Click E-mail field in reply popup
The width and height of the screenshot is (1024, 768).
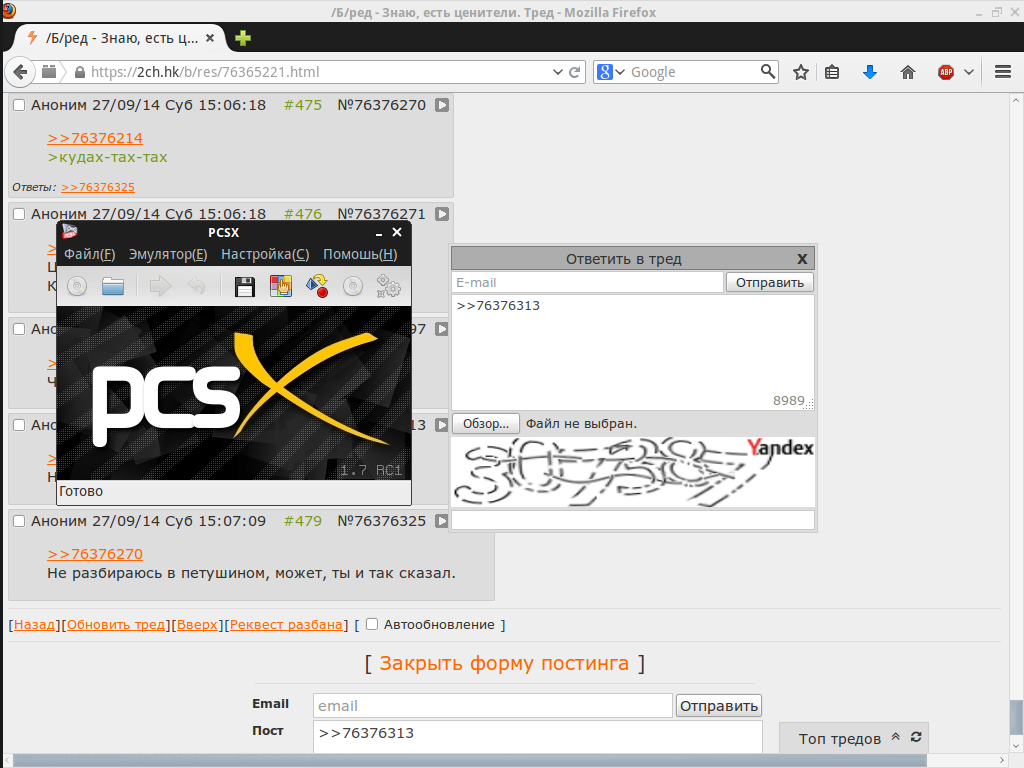tap(588, 282)
